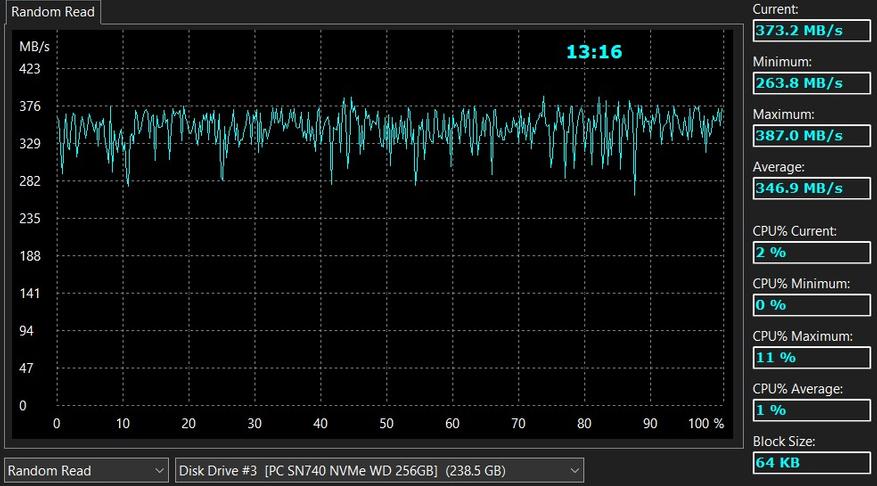Expand the Disk Drive #3 selection dropdown

click(378, 470)
